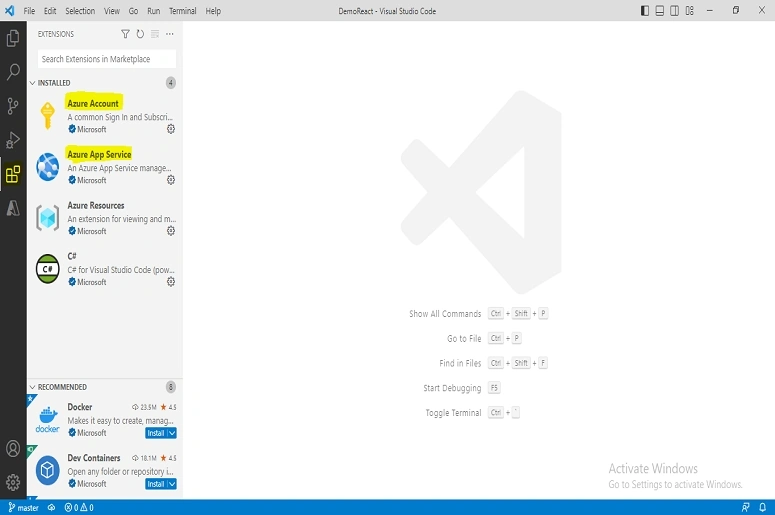
Task: Open the File menu
Action: click(29, 11)
